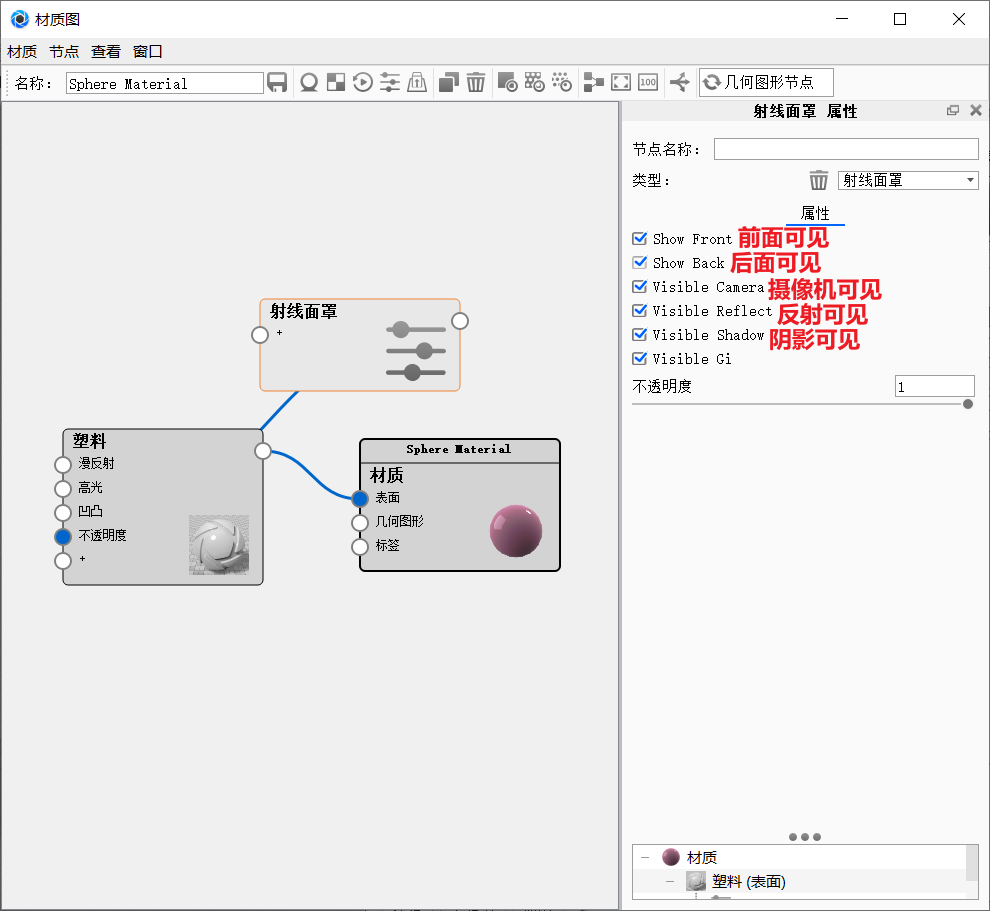Open the 射线面罩 type dropdown

point(908,181)
